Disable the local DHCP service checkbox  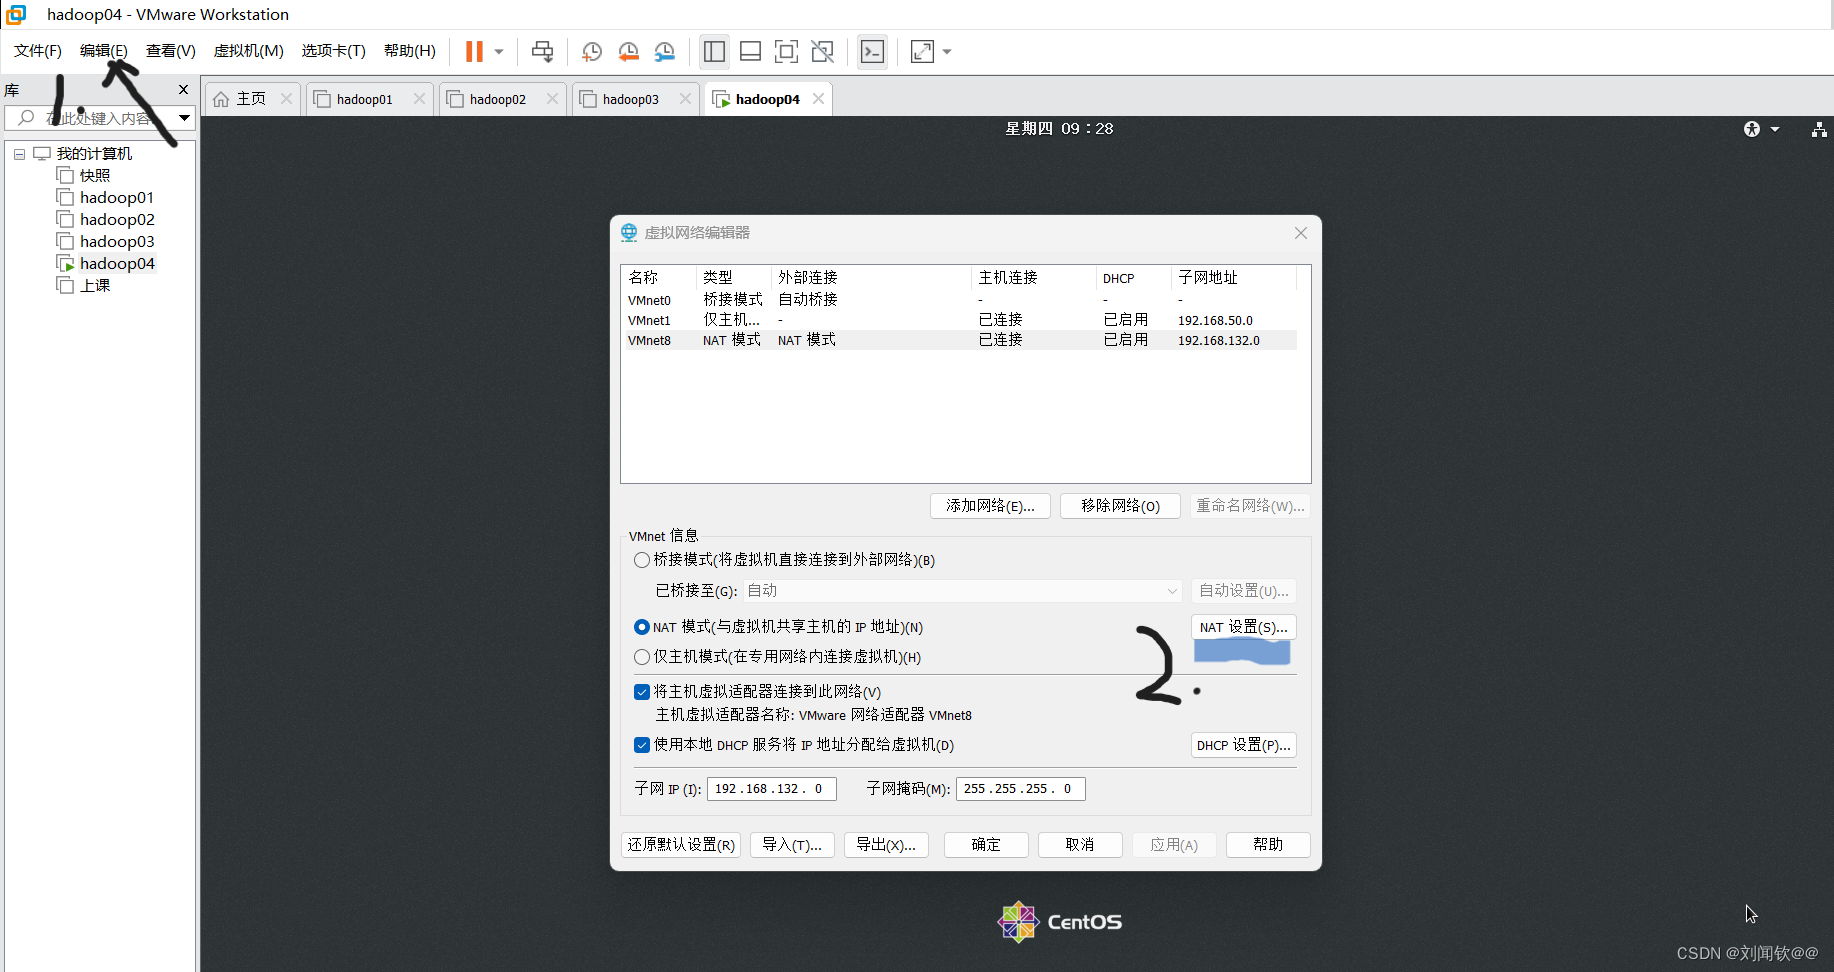(x=642, y=745)
